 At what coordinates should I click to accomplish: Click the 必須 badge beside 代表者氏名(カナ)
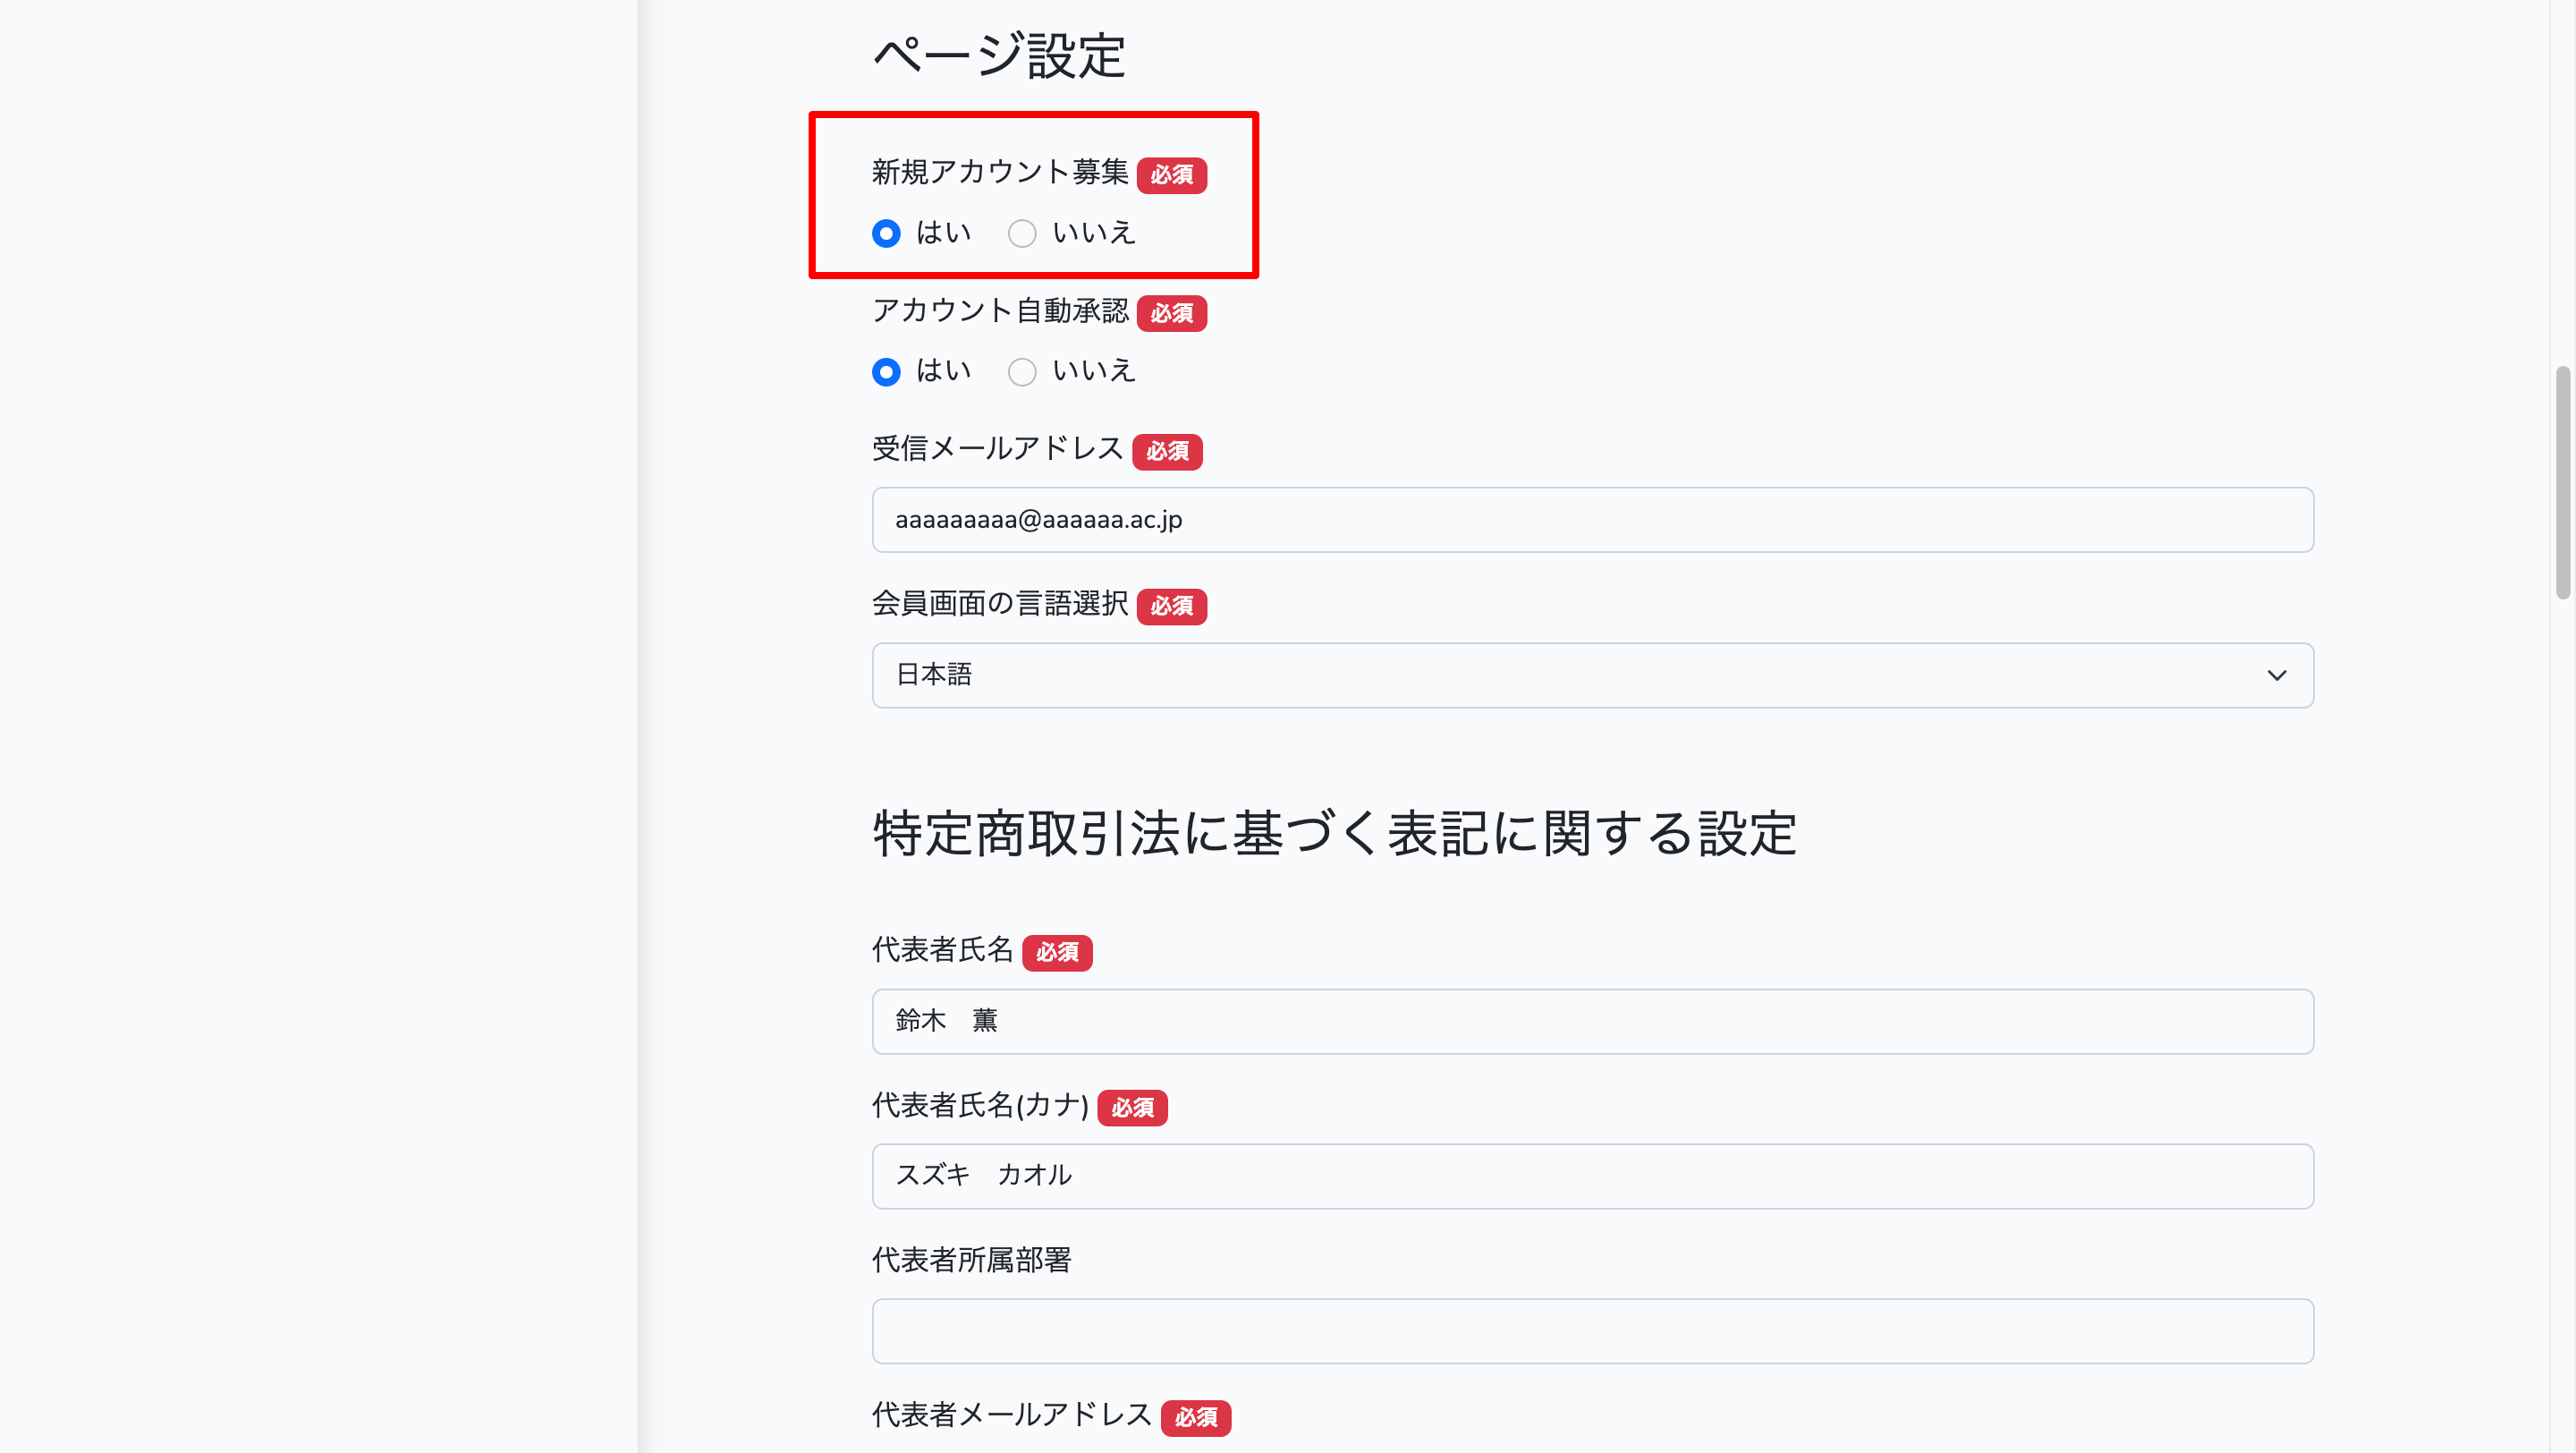click(x=1132, y=1108)
